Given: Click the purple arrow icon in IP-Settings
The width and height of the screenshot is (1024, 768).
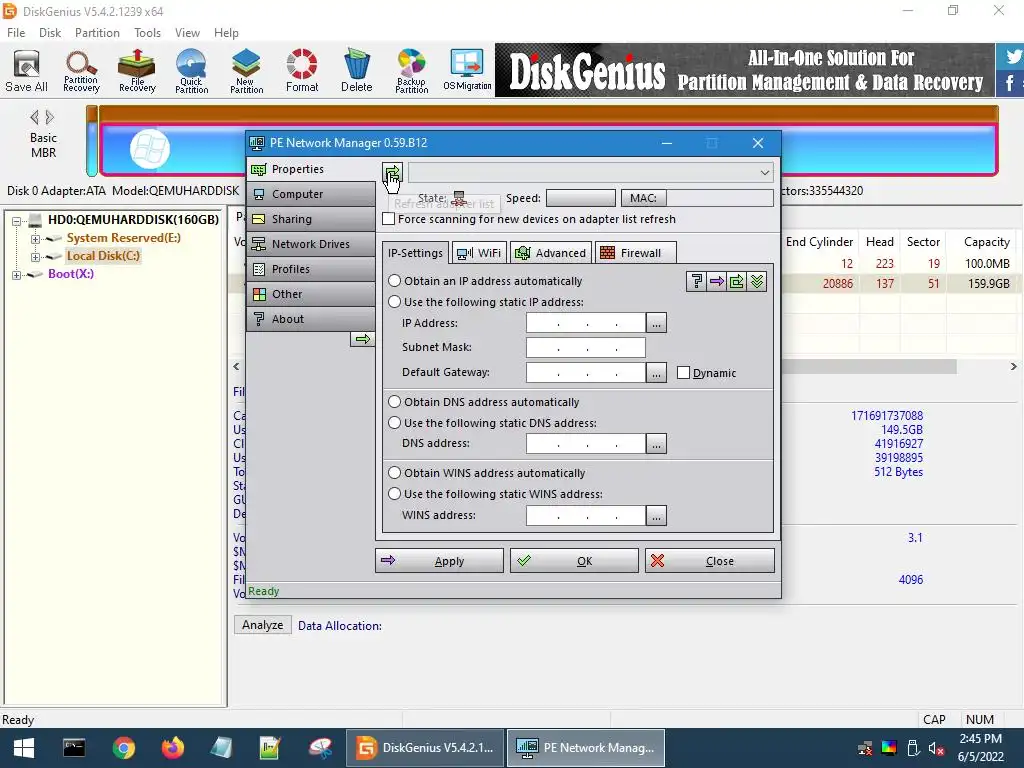Looking at the screenshot, I should [x=716, y=281].
